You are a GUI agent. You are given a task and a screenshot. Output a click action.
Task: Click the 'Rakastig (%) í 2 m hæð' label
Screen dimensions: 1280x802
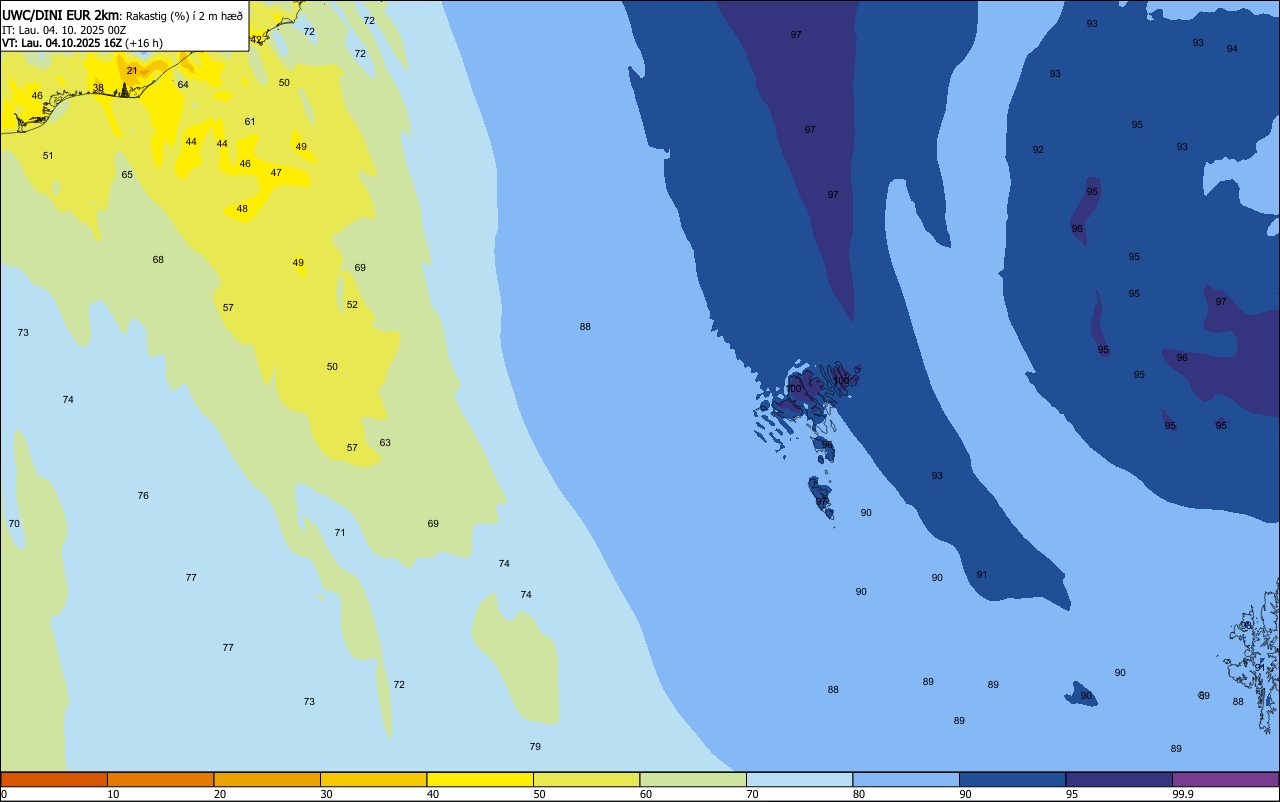pyautogui.click(x=184, y=15)
